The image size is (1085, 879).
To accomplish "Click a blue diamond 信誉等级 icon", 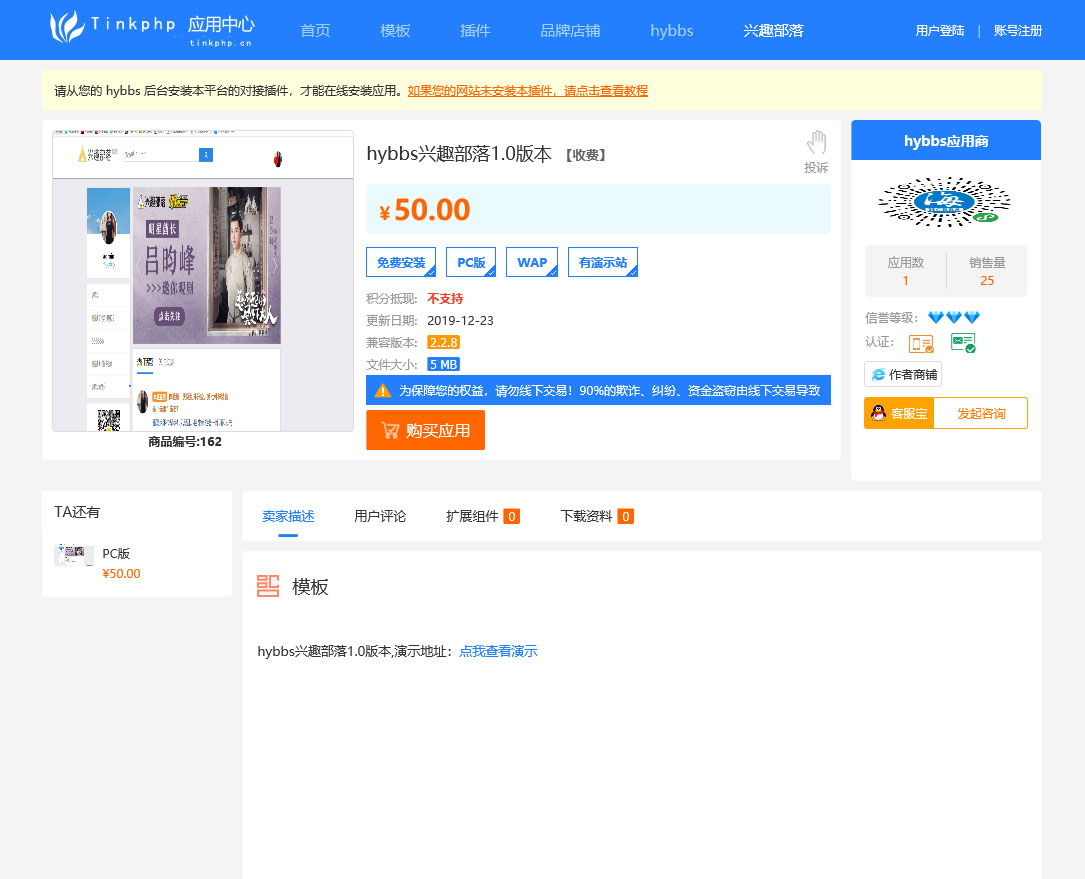I will click(936, 316).
